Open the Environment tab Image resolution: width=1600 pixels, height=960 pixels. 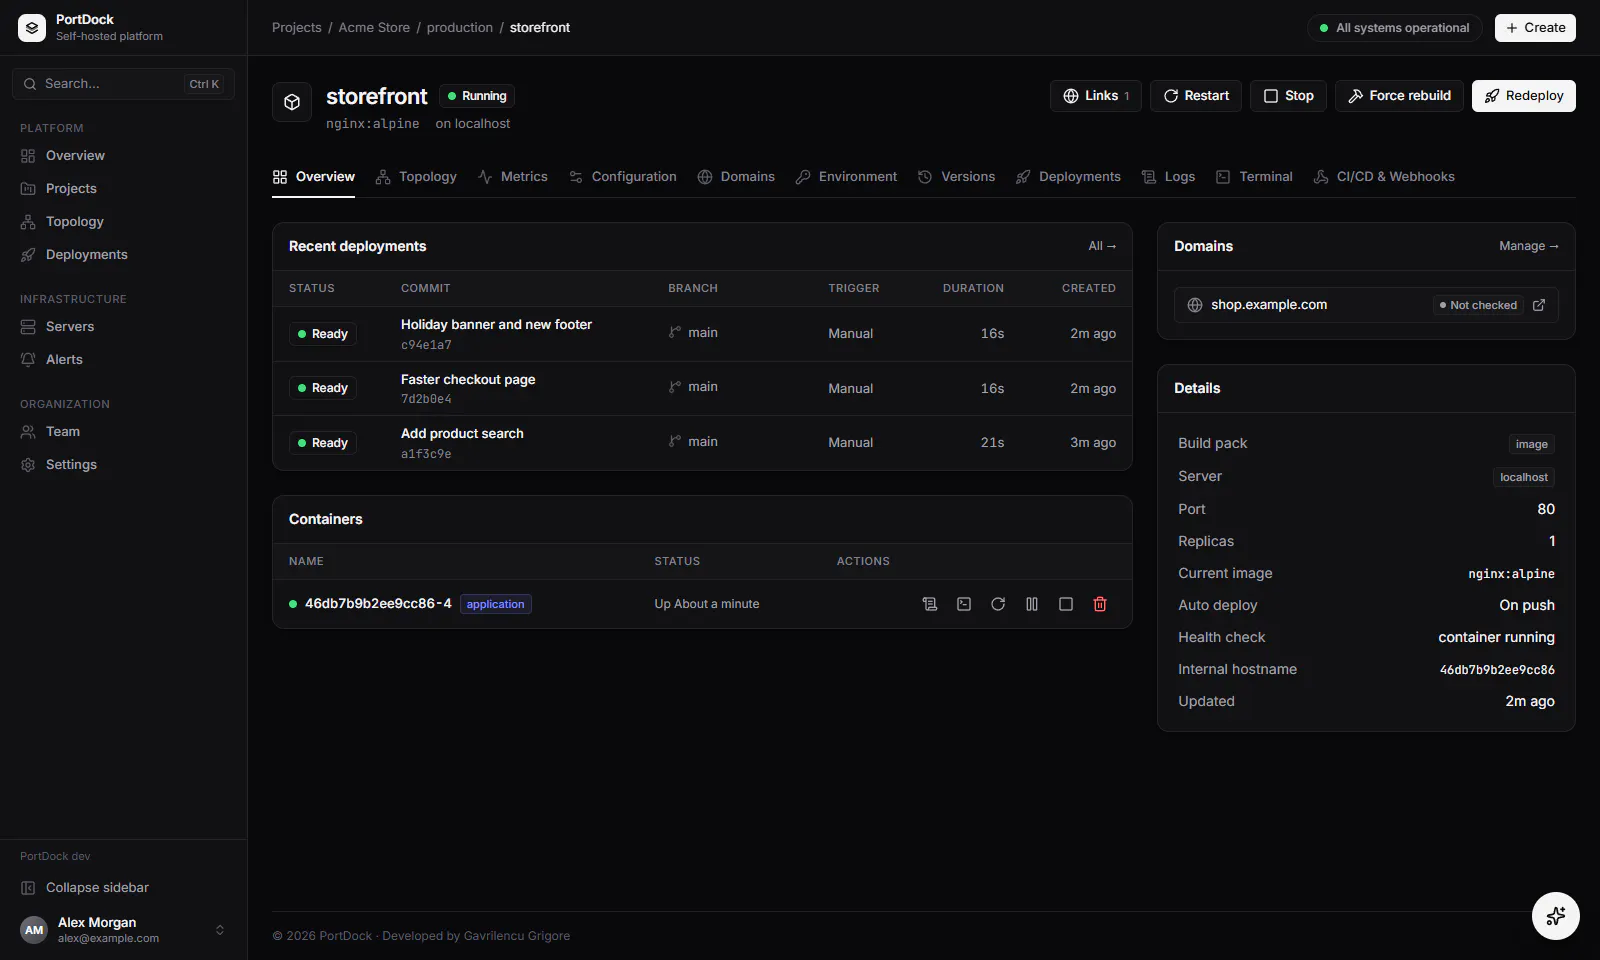tap(846, 177)
